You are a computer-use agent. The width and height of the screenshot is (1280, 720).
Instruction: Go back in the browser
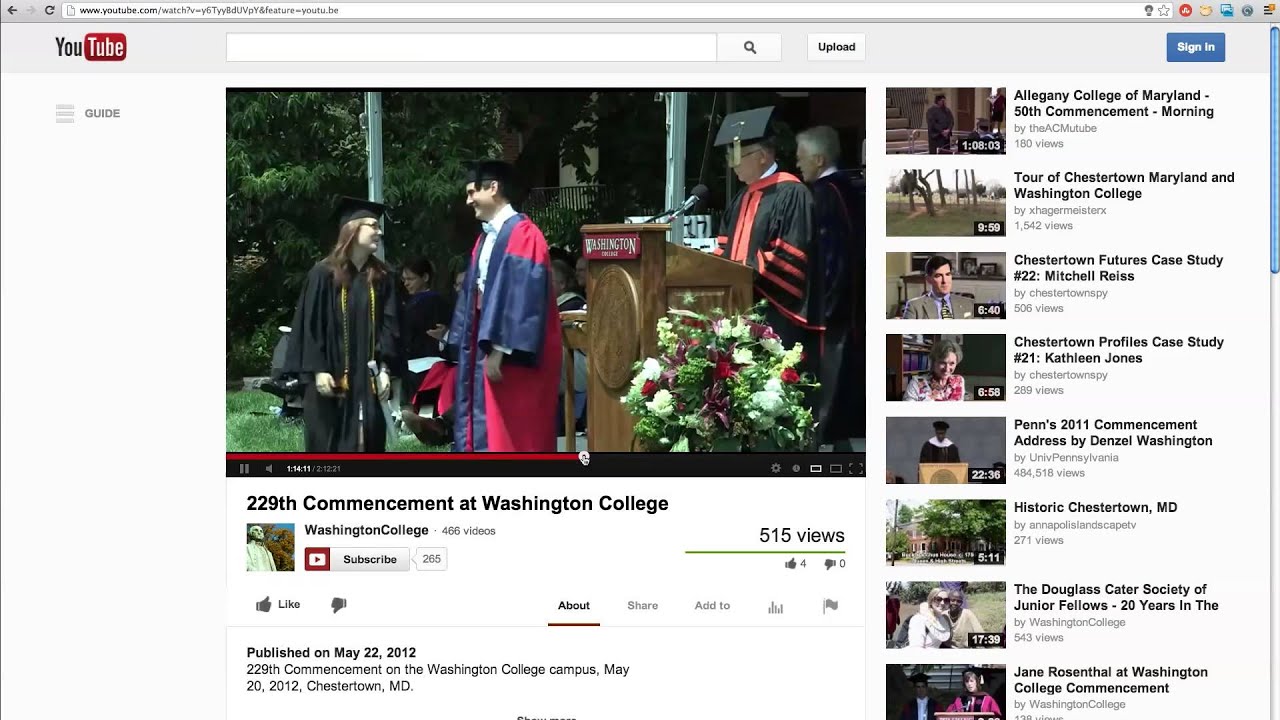pos(11,10)
